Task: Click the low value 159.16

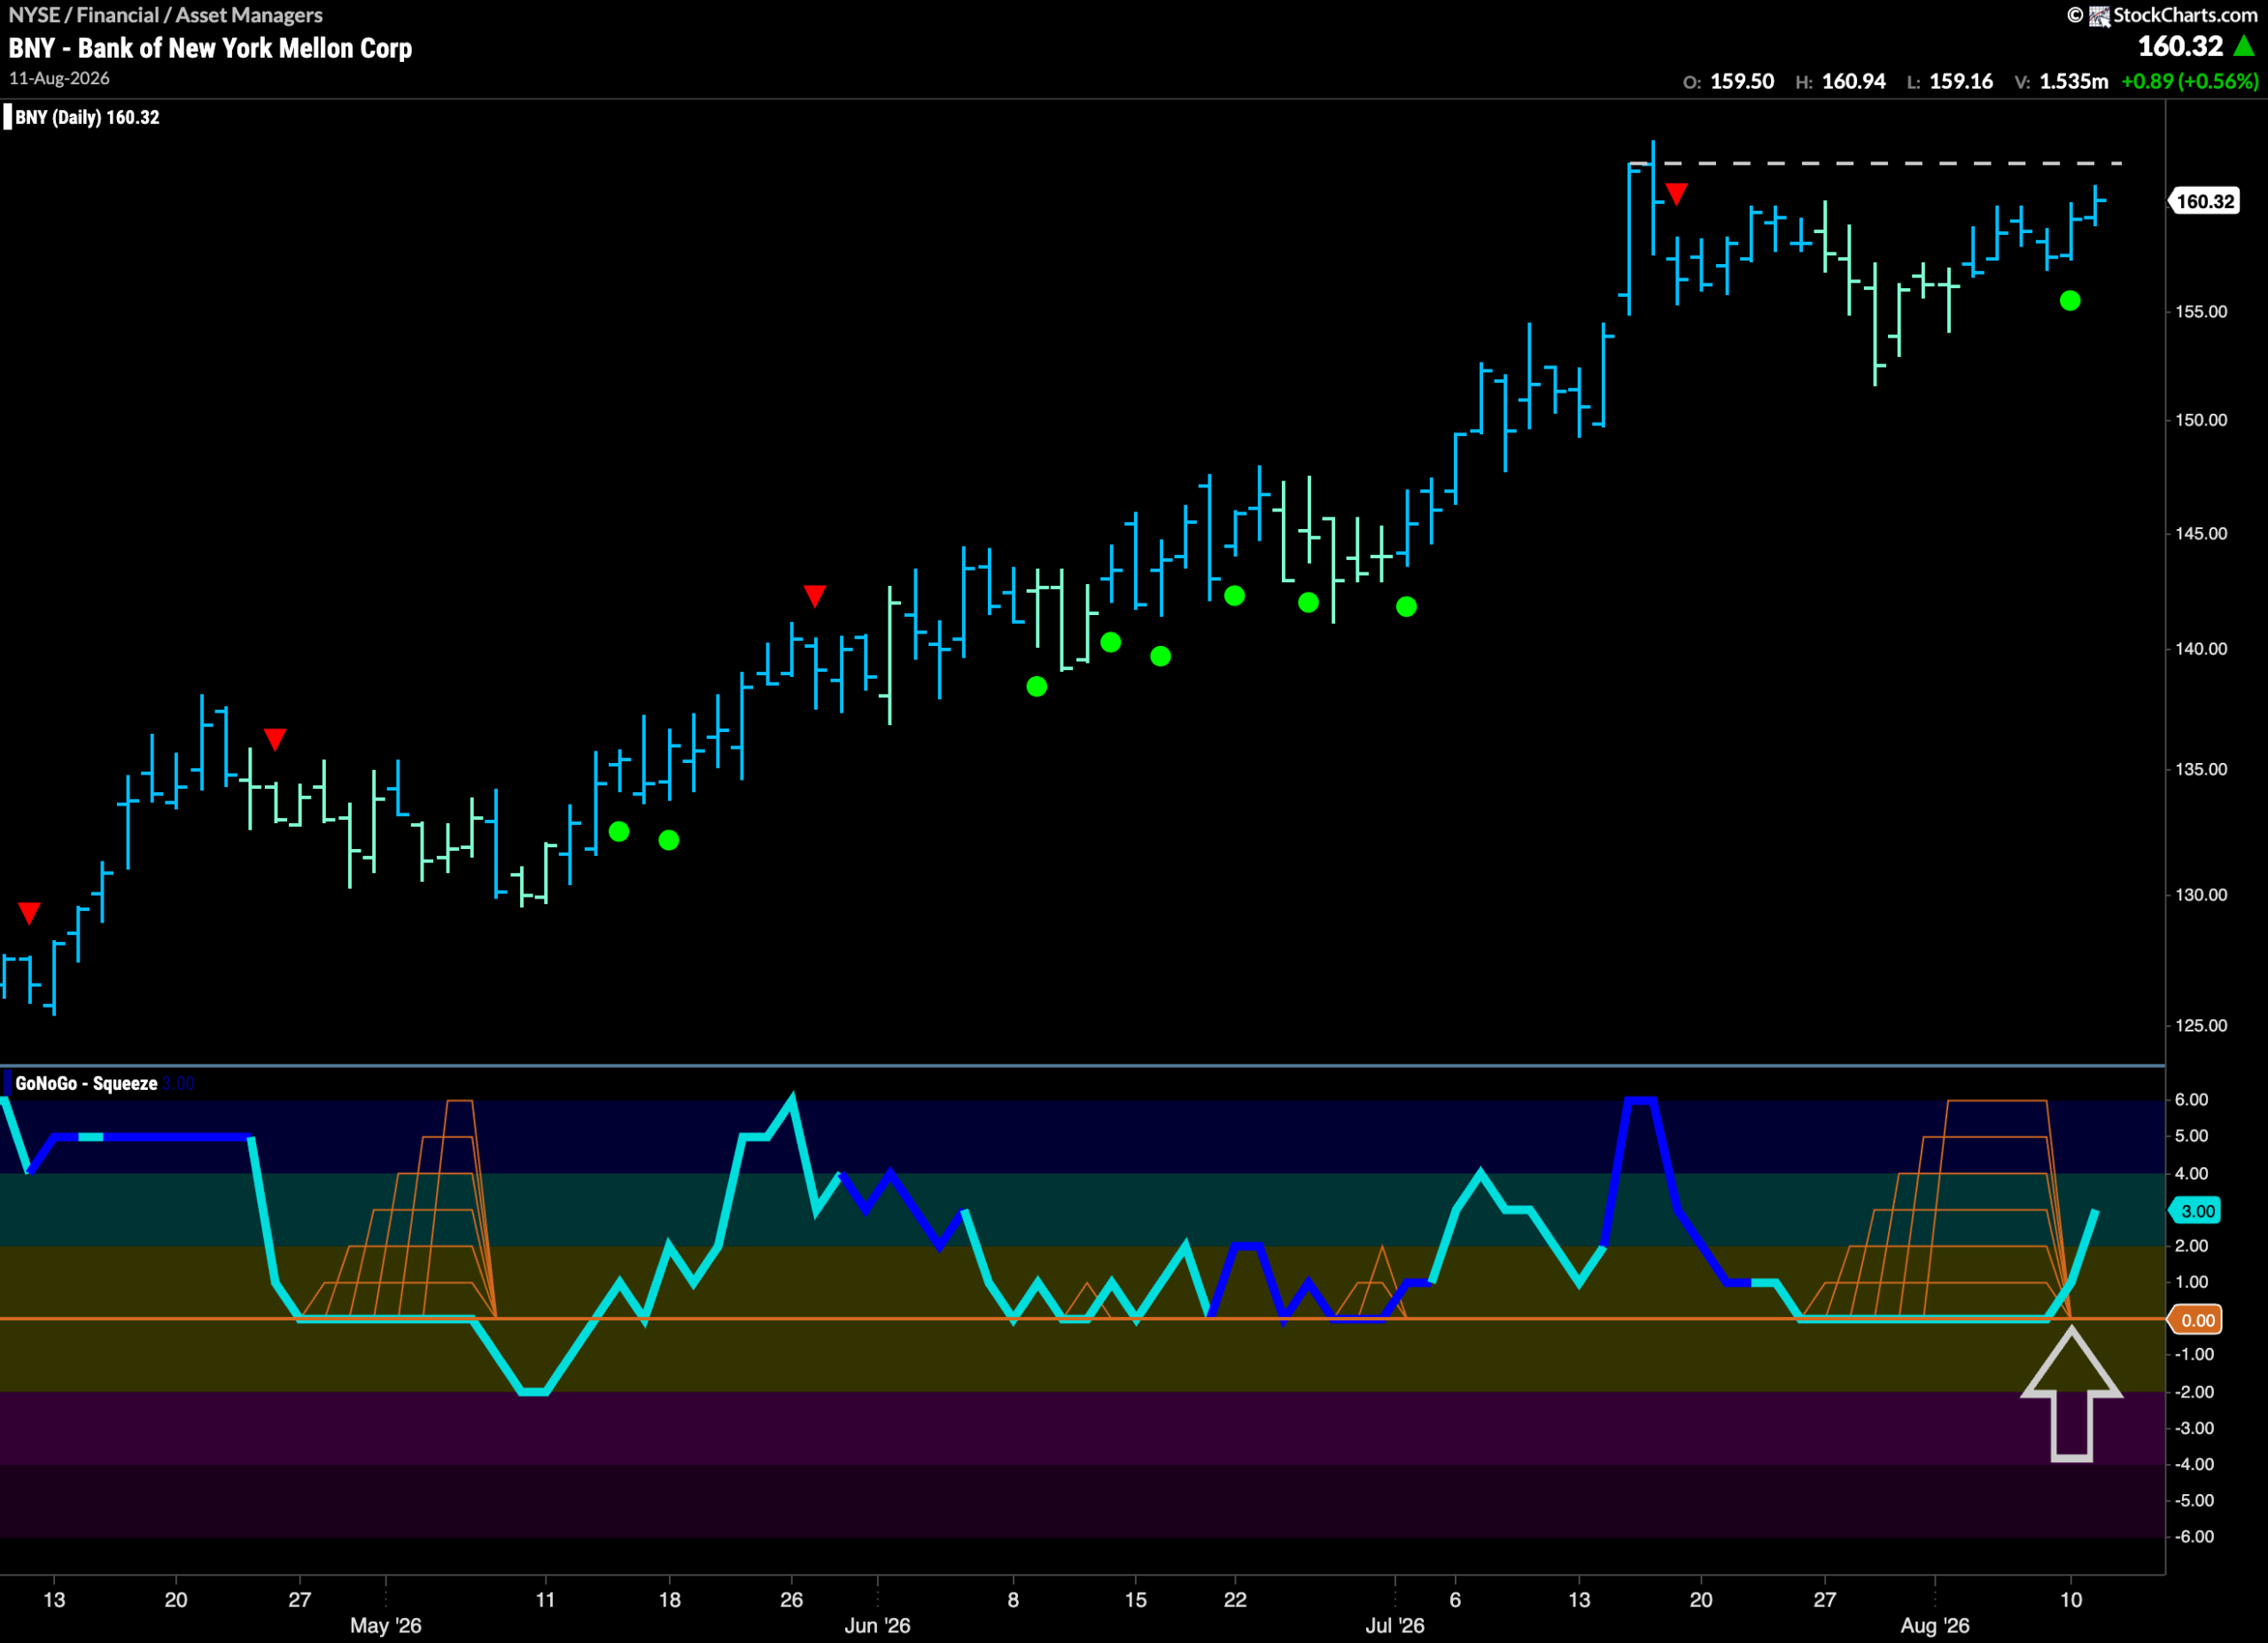Action: click(x=1961, y=81)
